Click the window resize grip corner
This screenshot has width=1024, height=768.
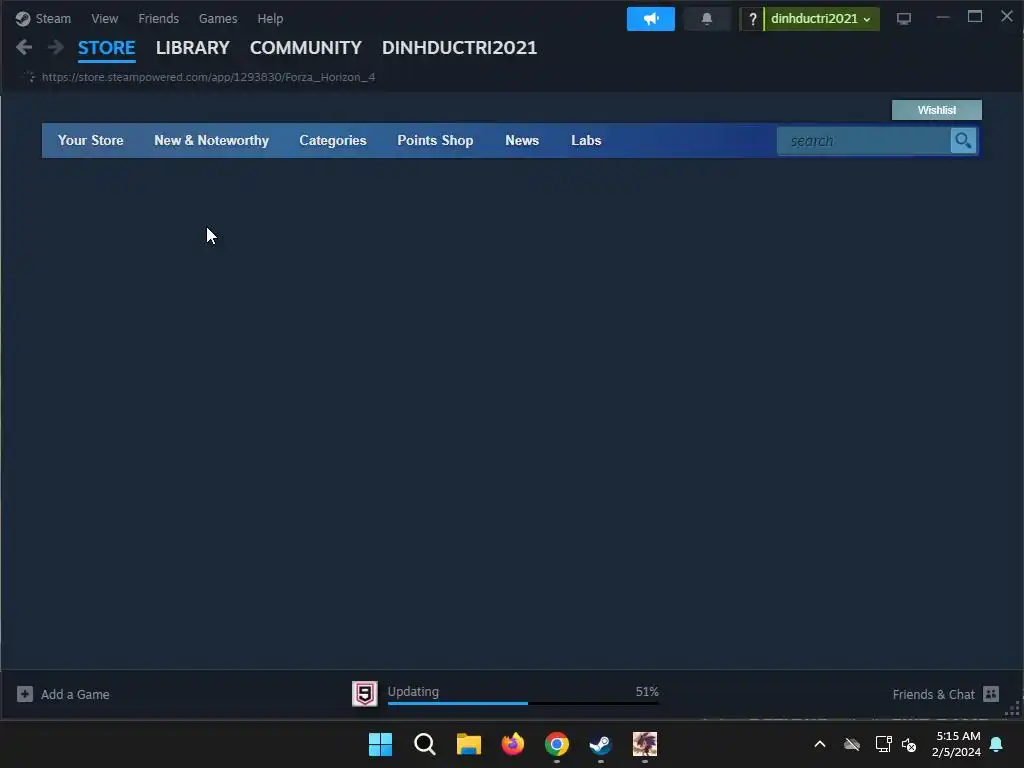[x=1013, y=709]
